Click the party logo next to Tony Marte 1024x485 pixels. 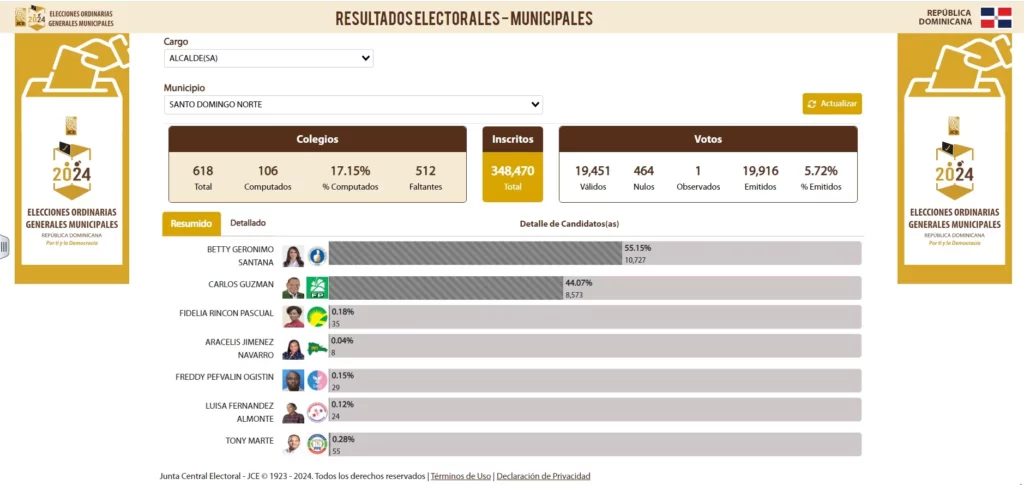click(x=317, y=444)
